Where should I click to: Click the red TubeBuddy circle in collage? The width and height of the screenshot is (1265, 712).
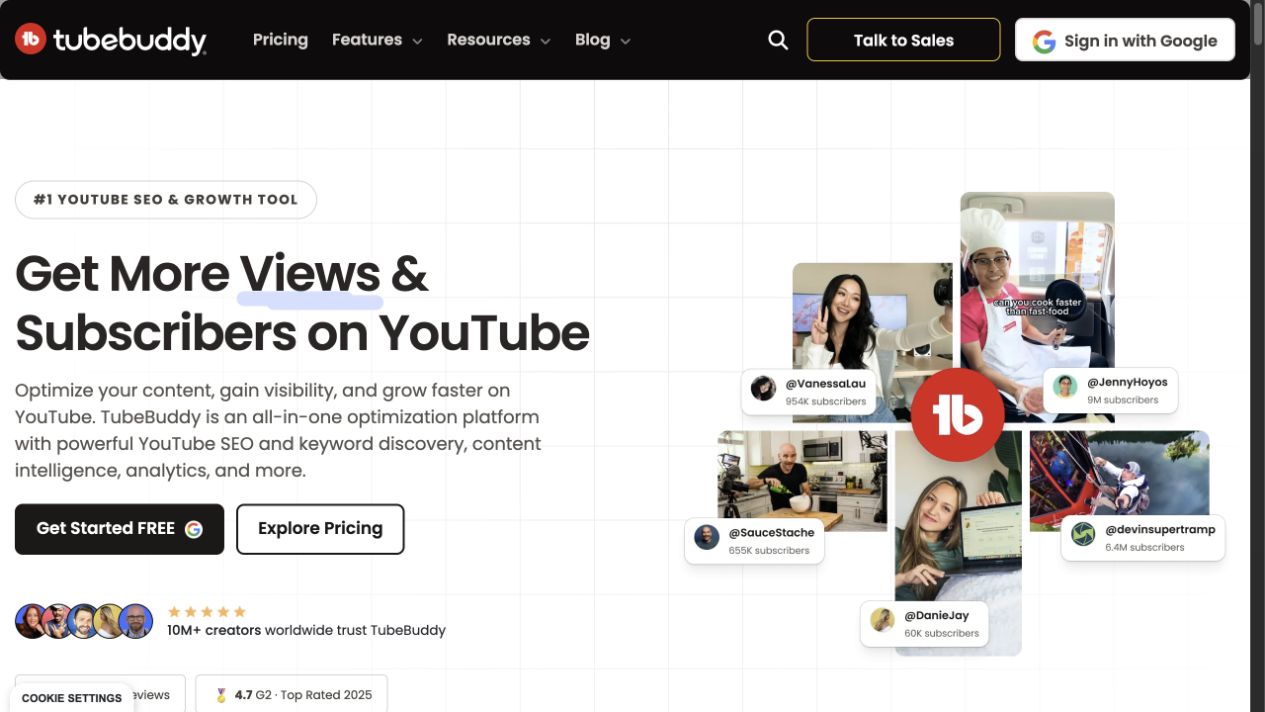[957, 415]
